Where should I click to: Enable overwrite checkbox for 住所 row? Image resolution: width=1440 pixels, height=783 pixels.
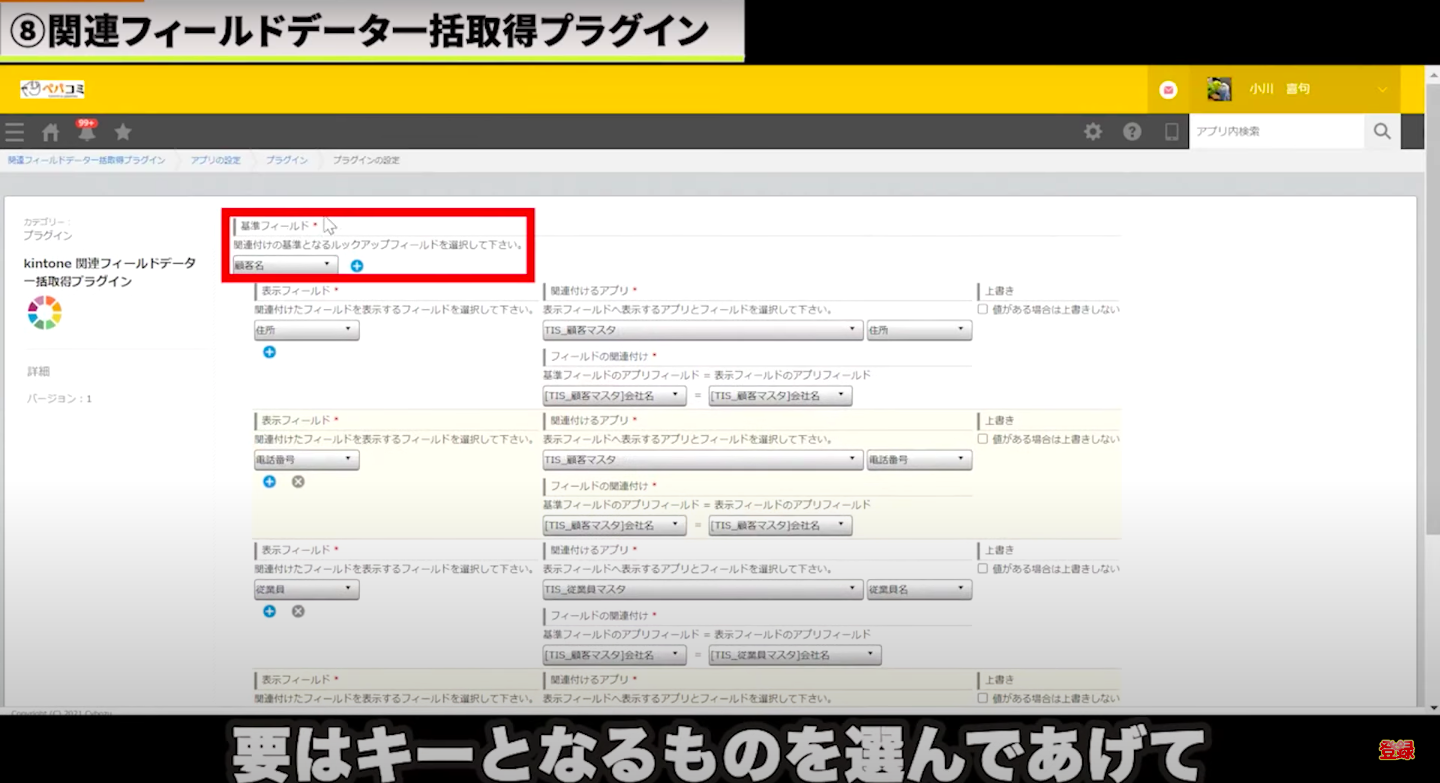(x=982, y=310)
